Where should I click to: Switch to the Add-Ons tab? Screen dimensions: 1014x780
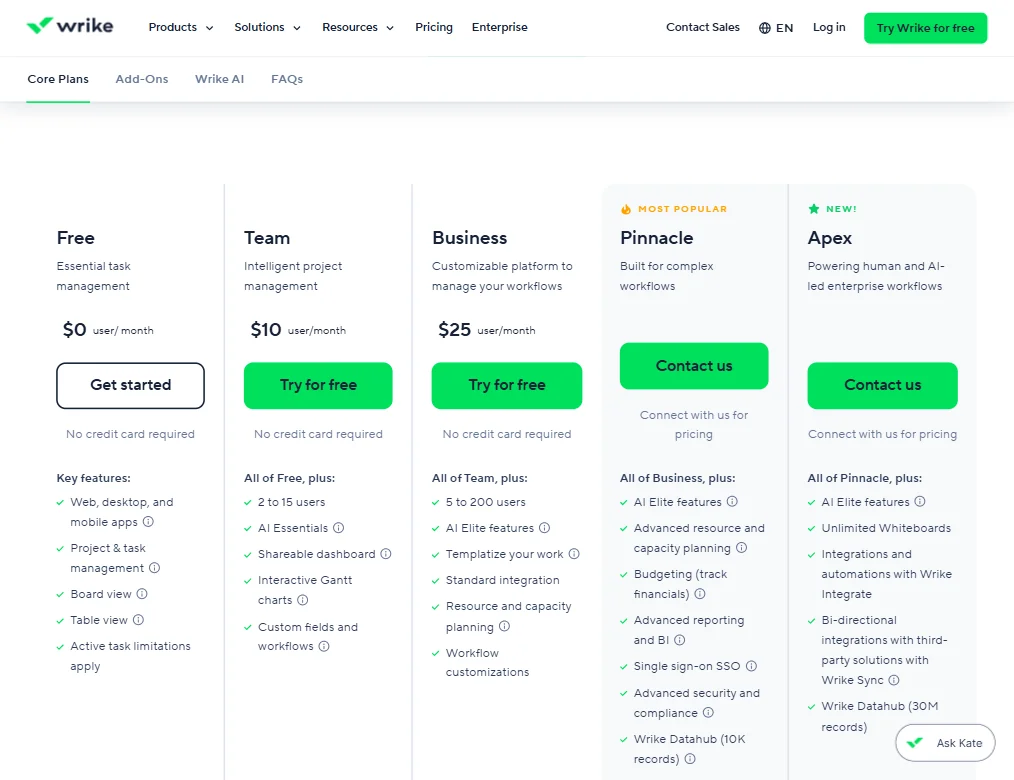[142, 79]
